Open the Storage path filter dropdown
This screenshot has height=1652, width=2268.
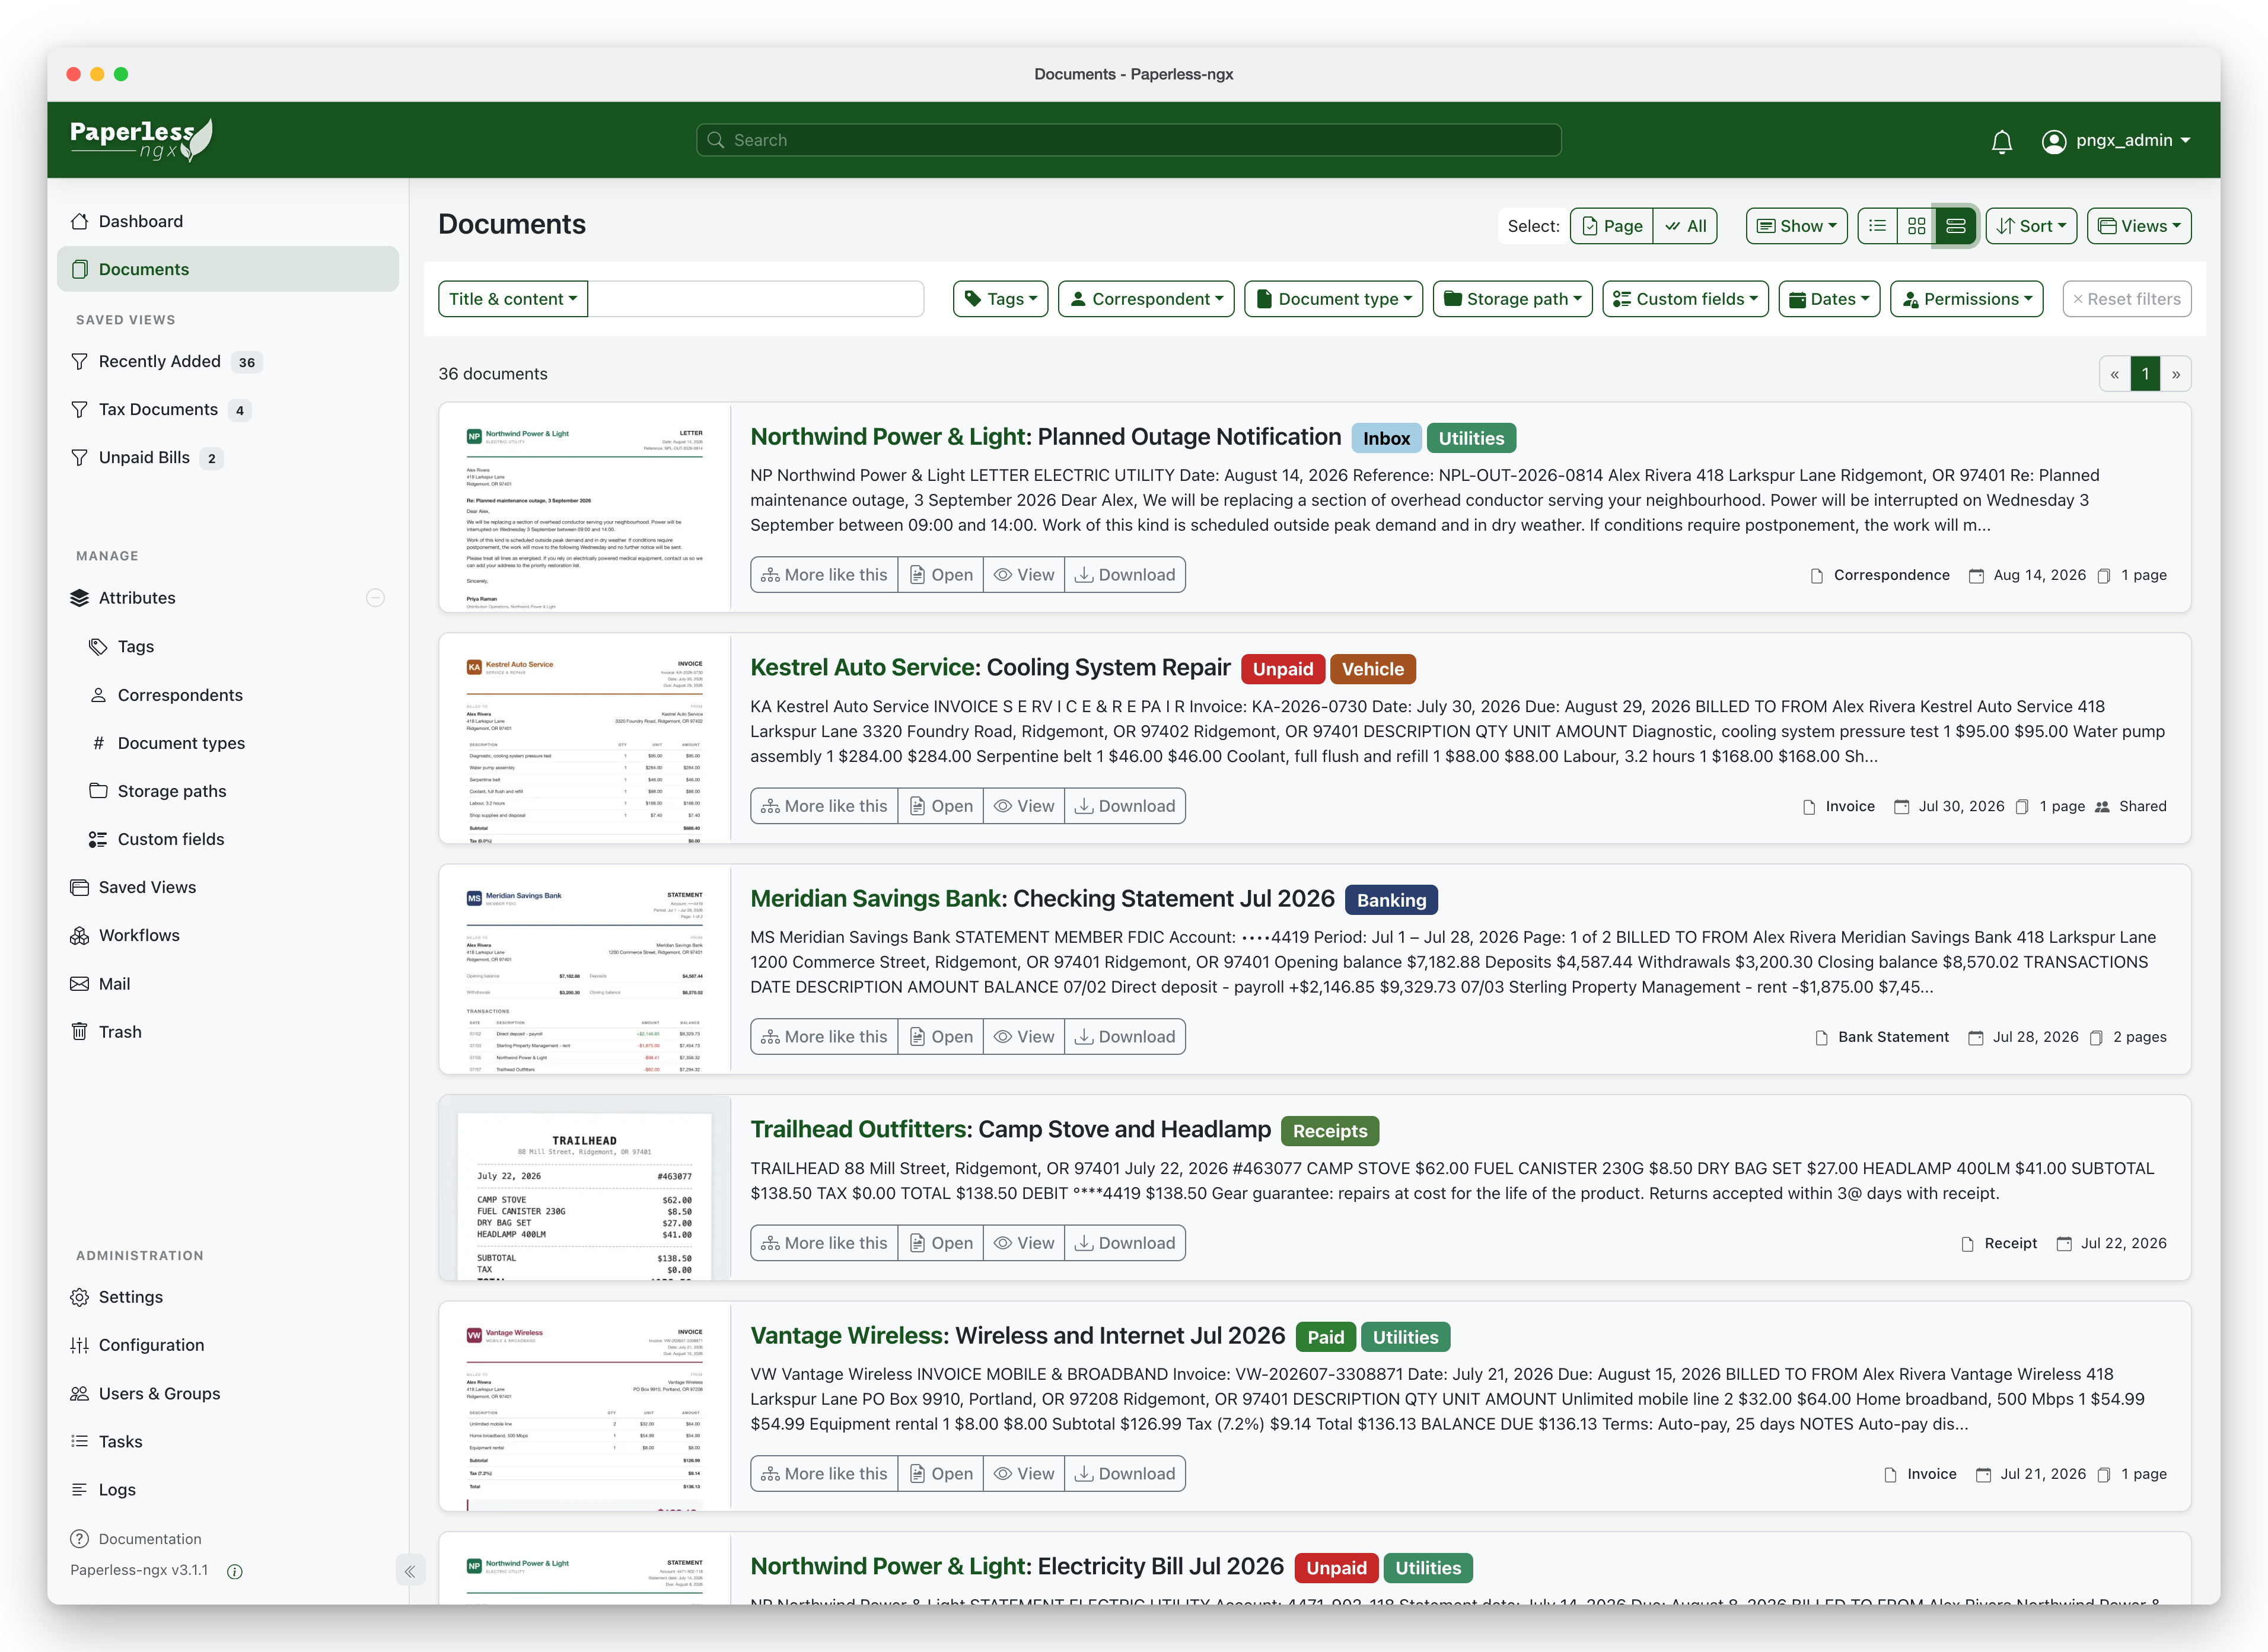coord(1513,299)
